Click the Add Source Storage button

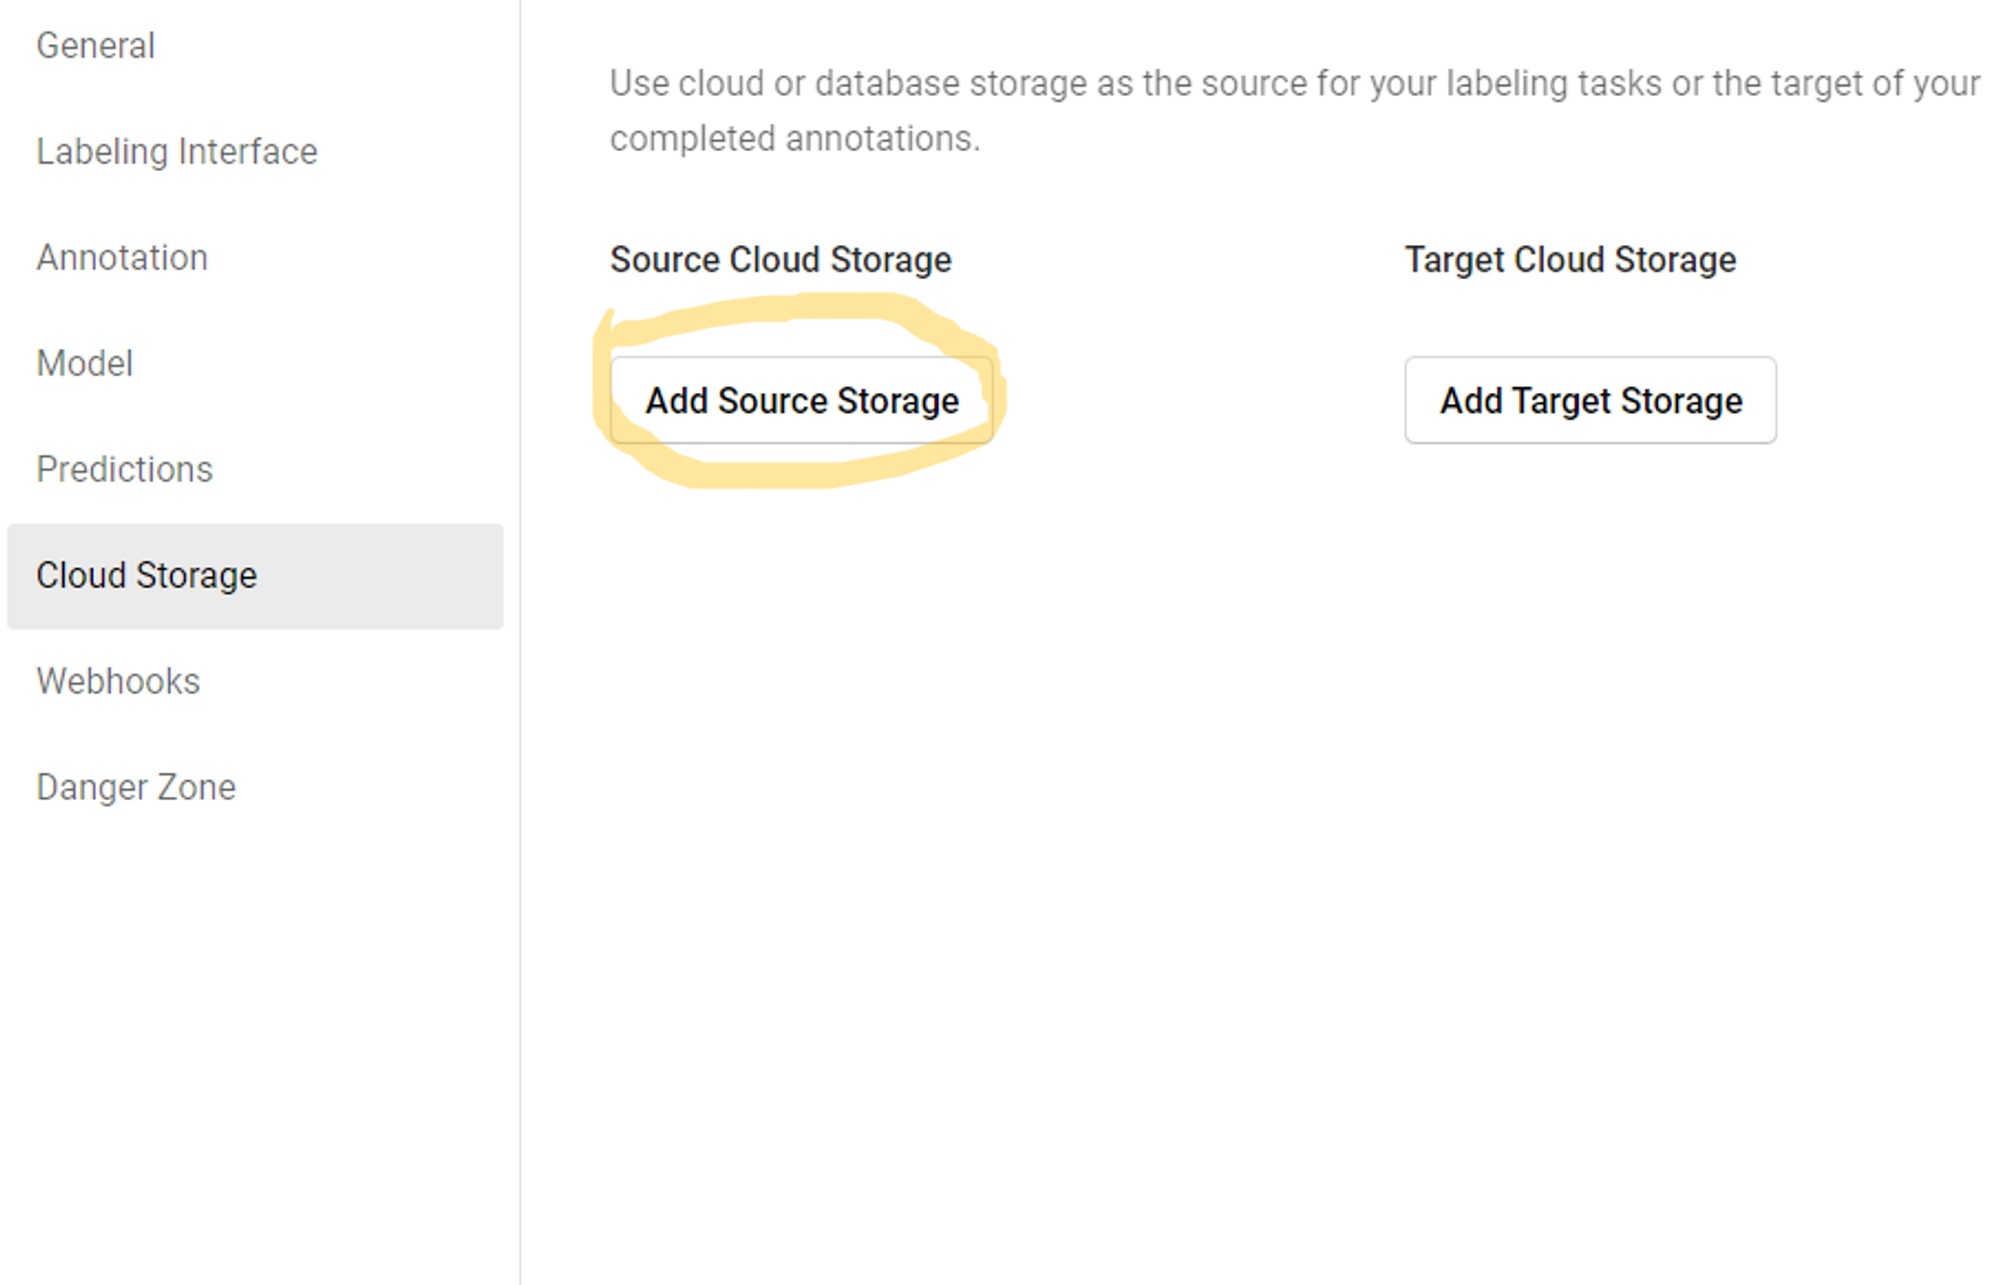(801, 401)
